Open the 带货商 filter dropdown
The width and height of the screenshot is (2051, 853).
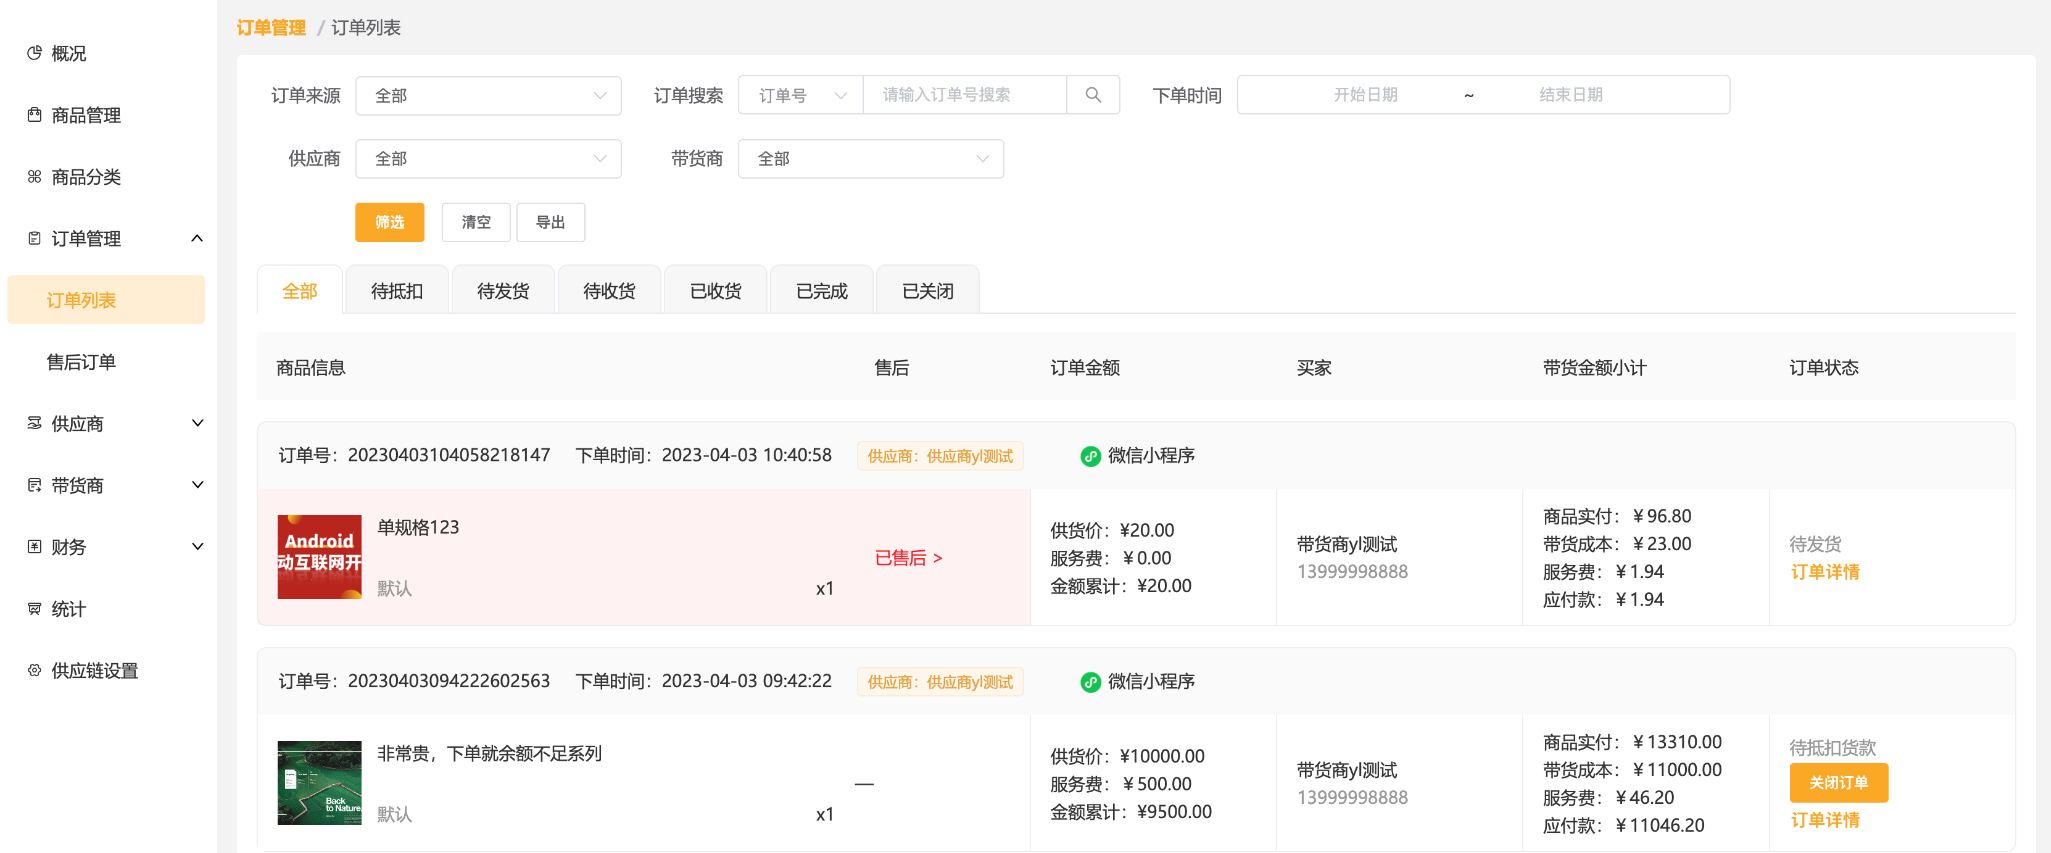pyautogui.click(x=870, y=159)
